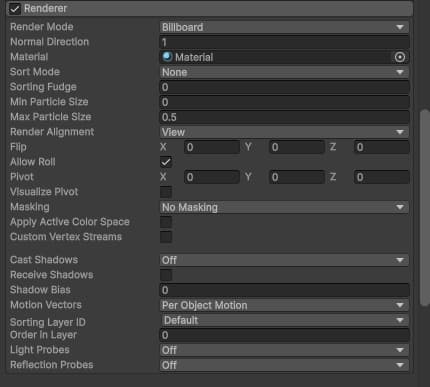430x387 pixels.
Task: Click the Shadow Bias label
Action: 40,290
